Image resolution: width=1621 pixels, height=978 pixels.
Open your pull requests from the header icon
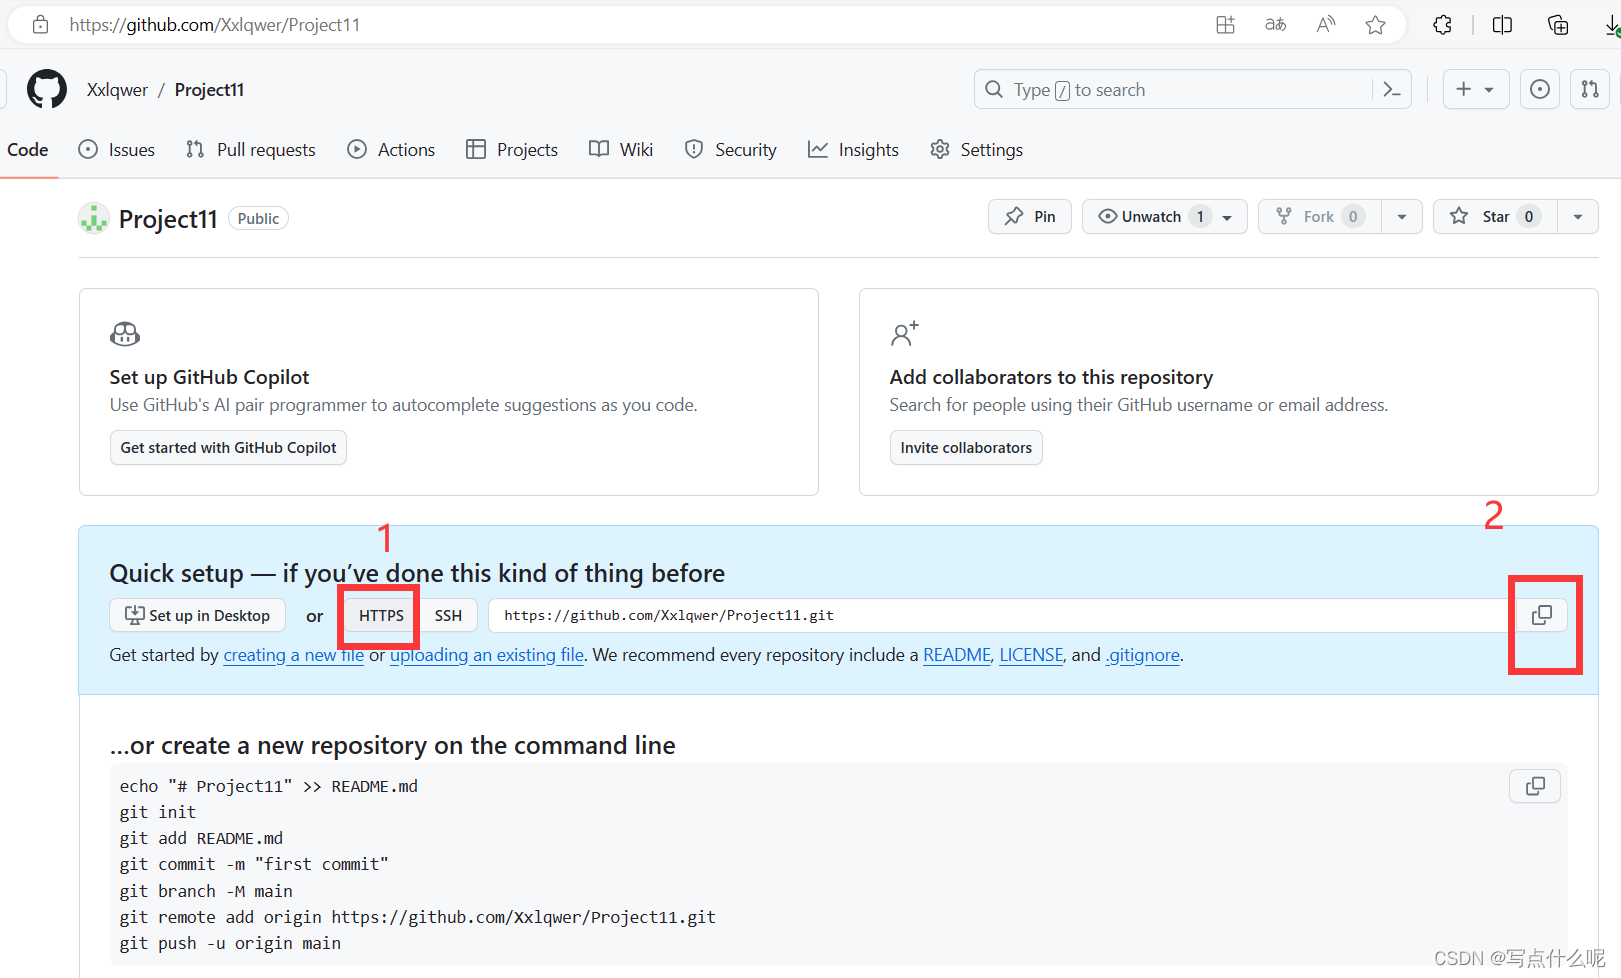click(1589, 89)
